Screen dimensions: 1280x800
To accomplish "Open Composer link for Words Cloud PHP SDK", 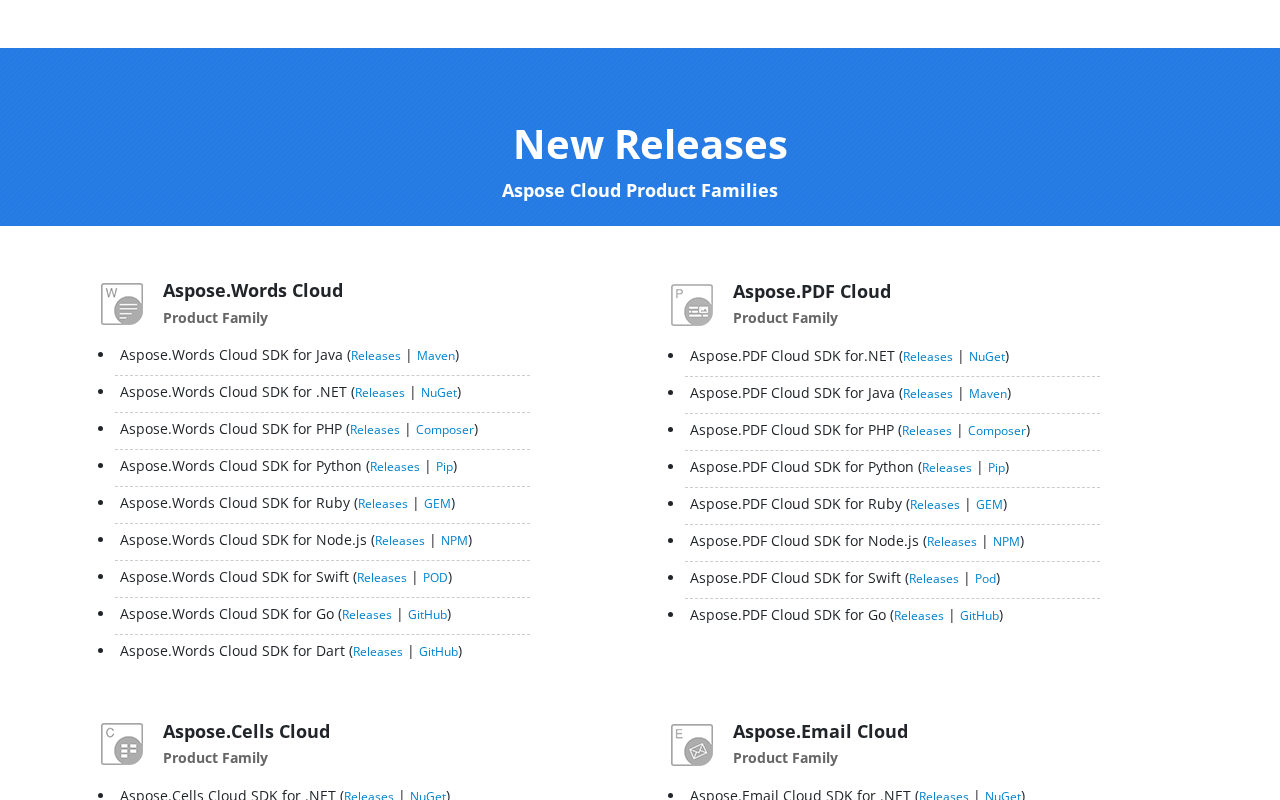I will [445, 430].
